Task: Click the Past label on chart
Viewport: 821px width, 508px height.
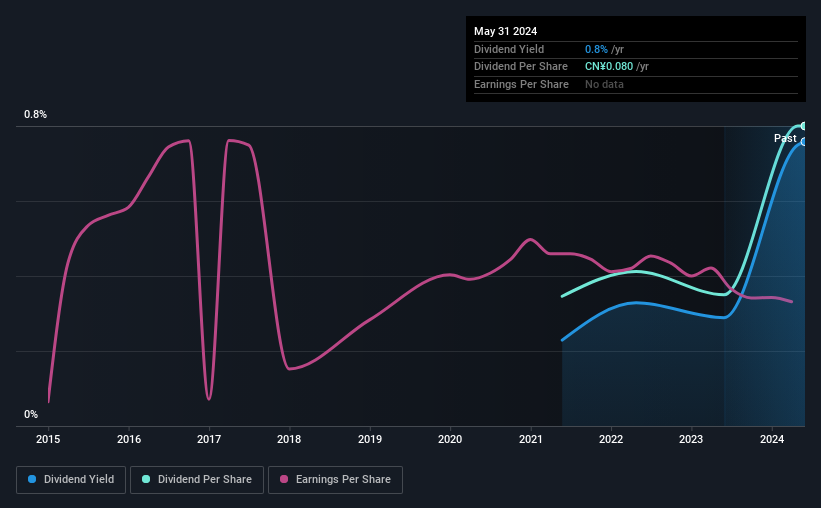Action: pos(785,138)
